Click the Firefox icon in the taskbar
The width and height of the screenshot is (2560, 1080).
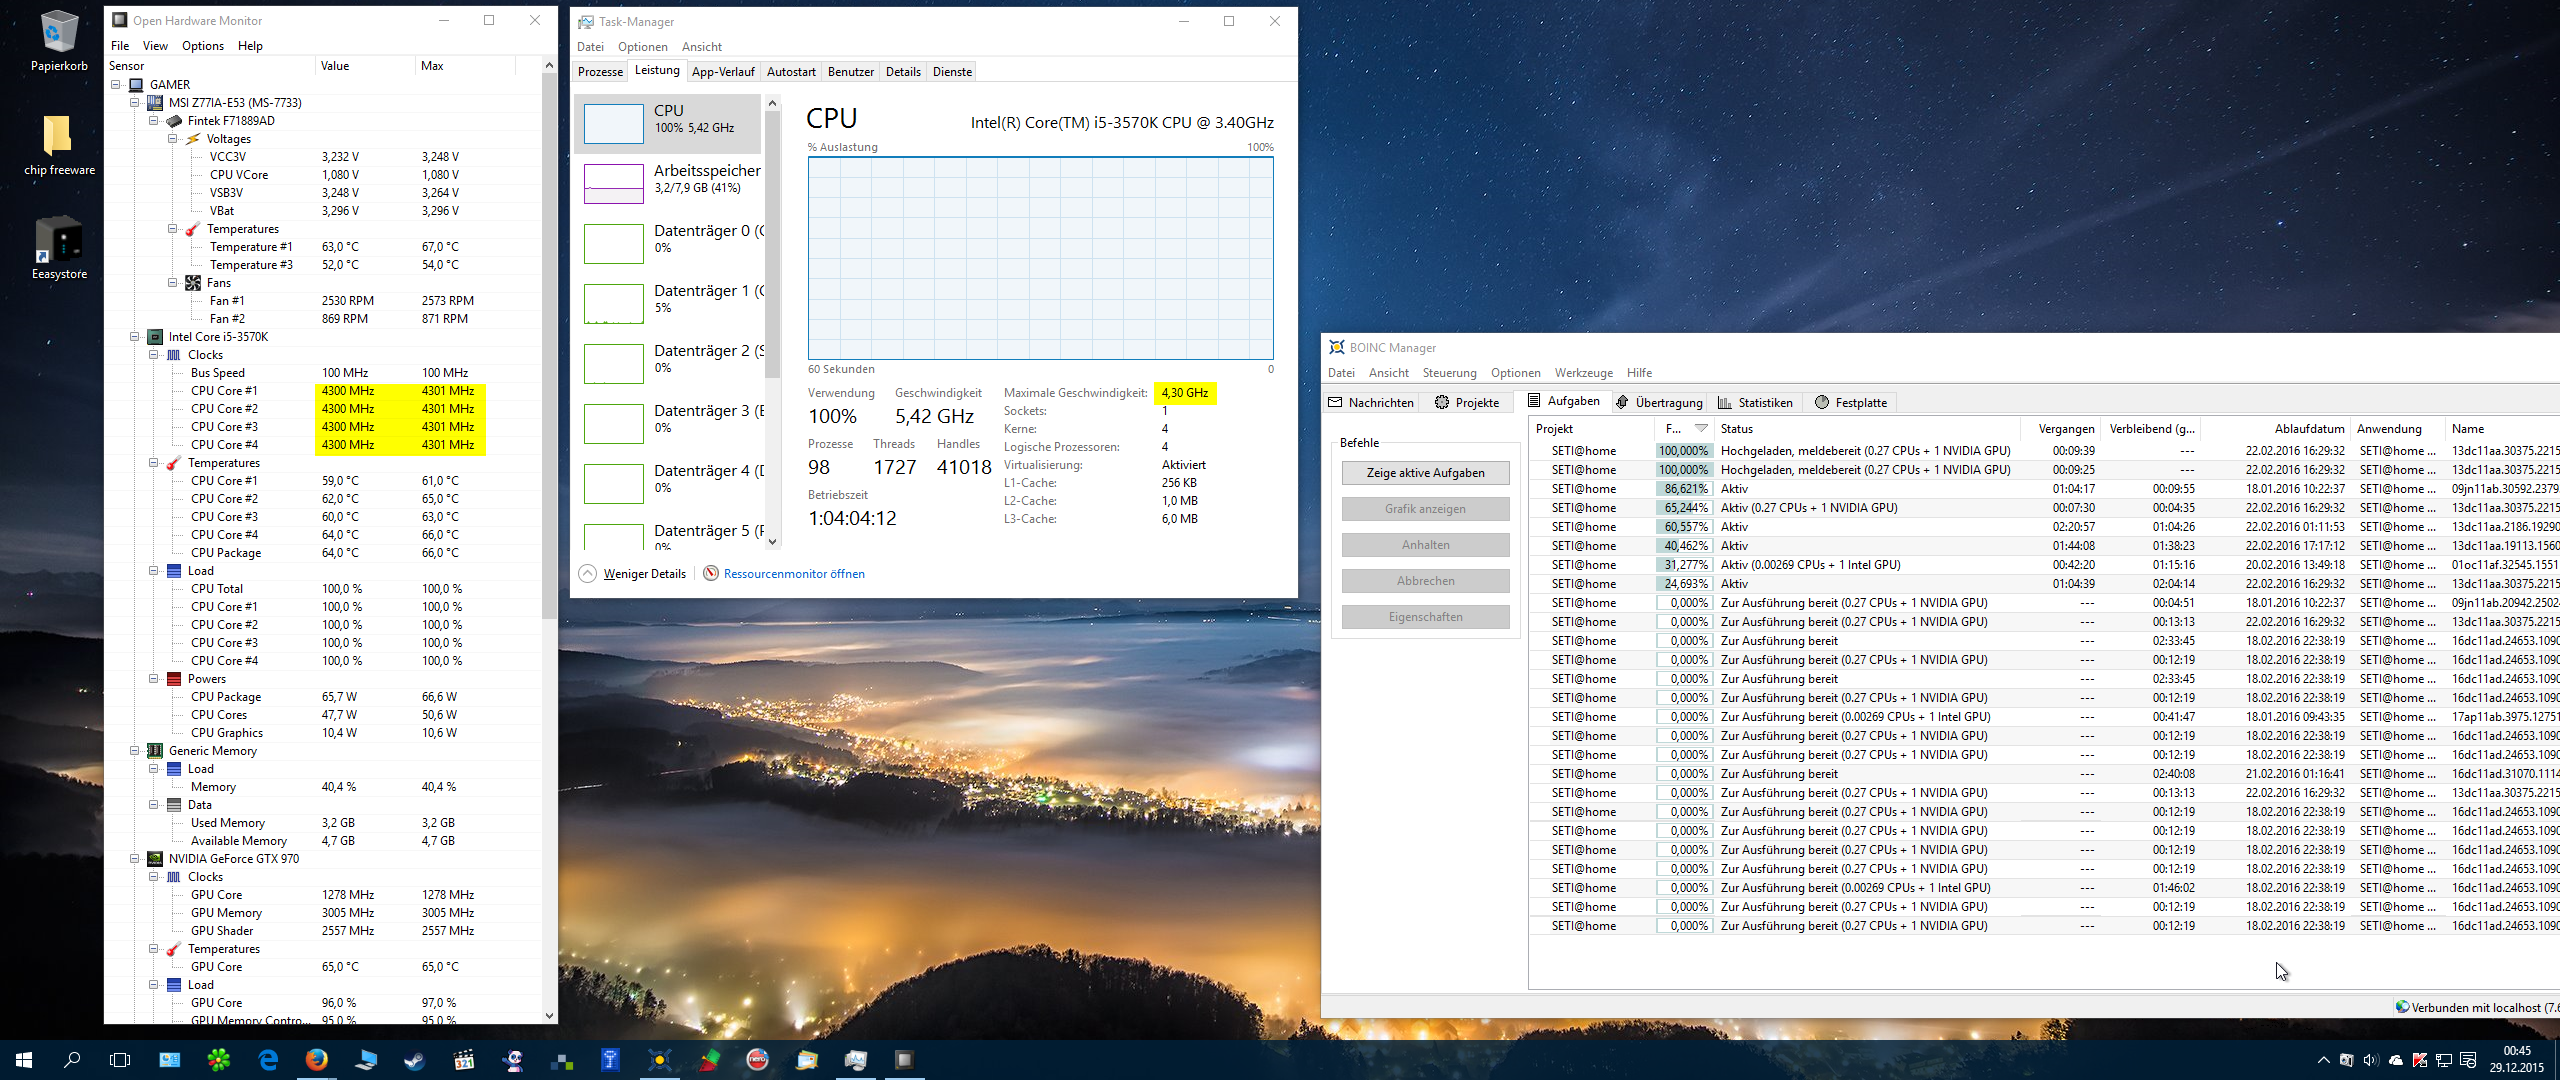(316, 1060)
